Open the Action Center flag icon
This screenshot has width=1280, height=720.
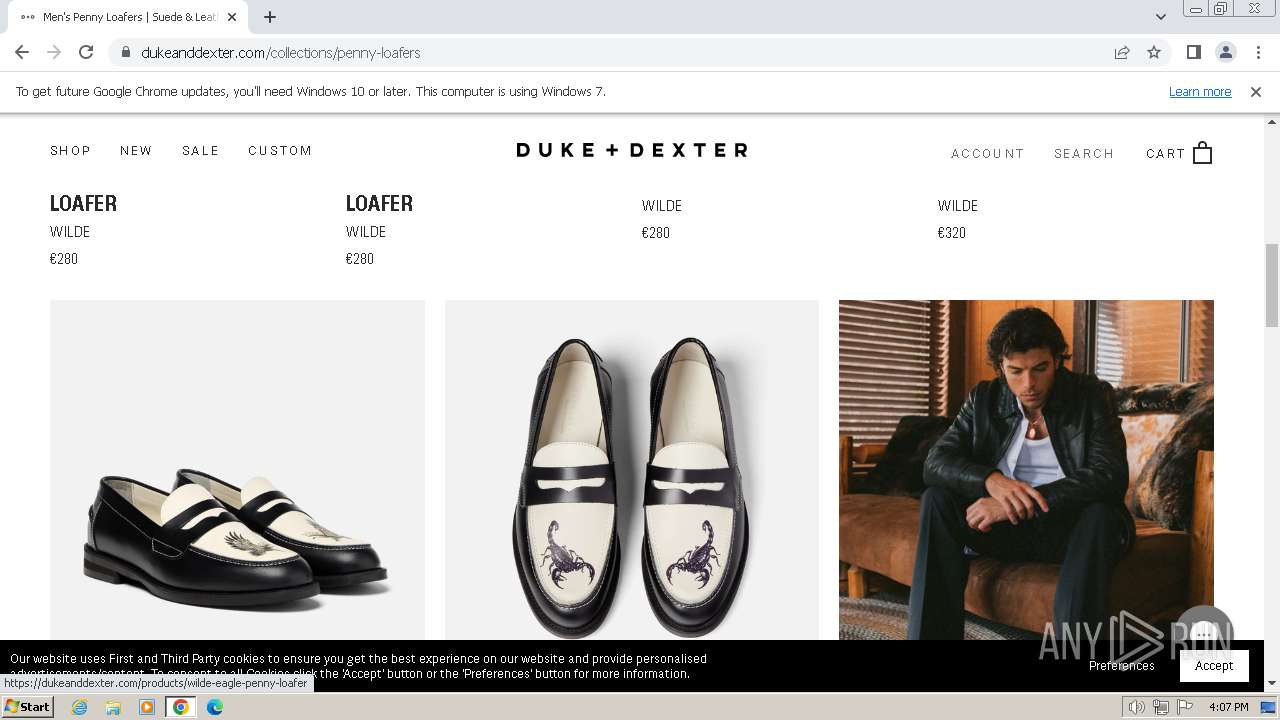[x=1184, y=707]
